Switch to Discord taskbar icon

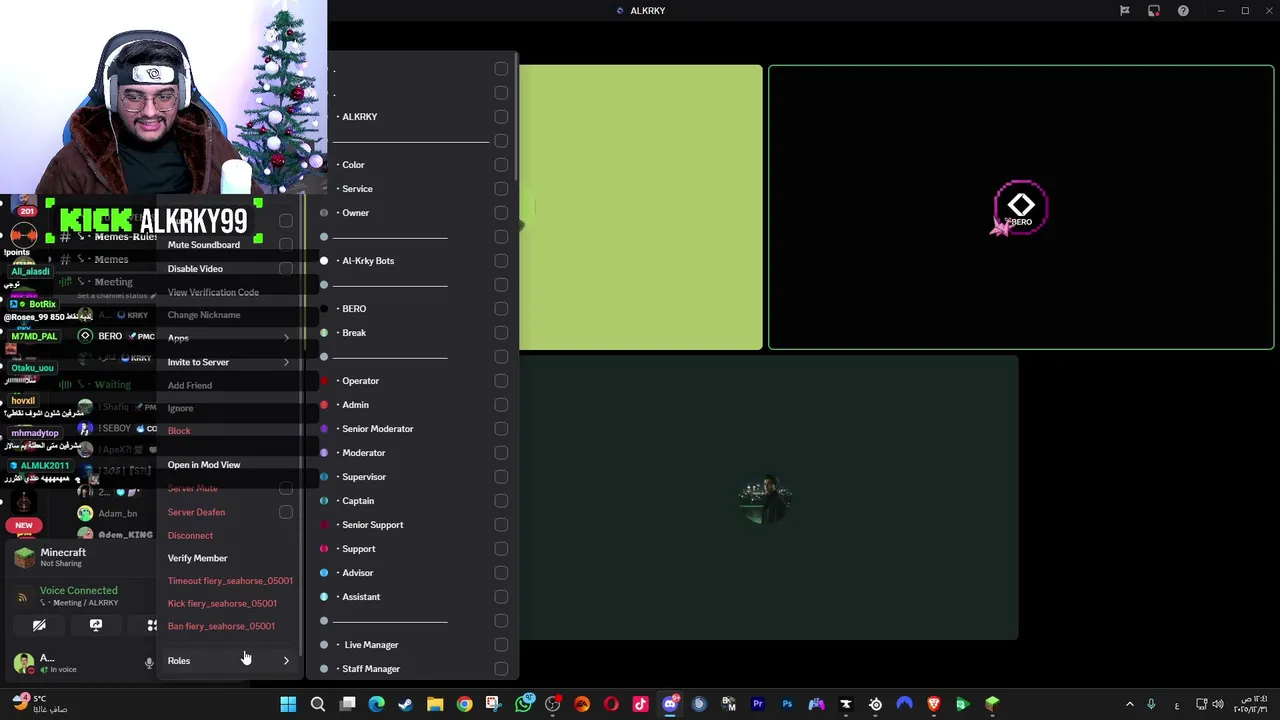[x=670, y=704]
